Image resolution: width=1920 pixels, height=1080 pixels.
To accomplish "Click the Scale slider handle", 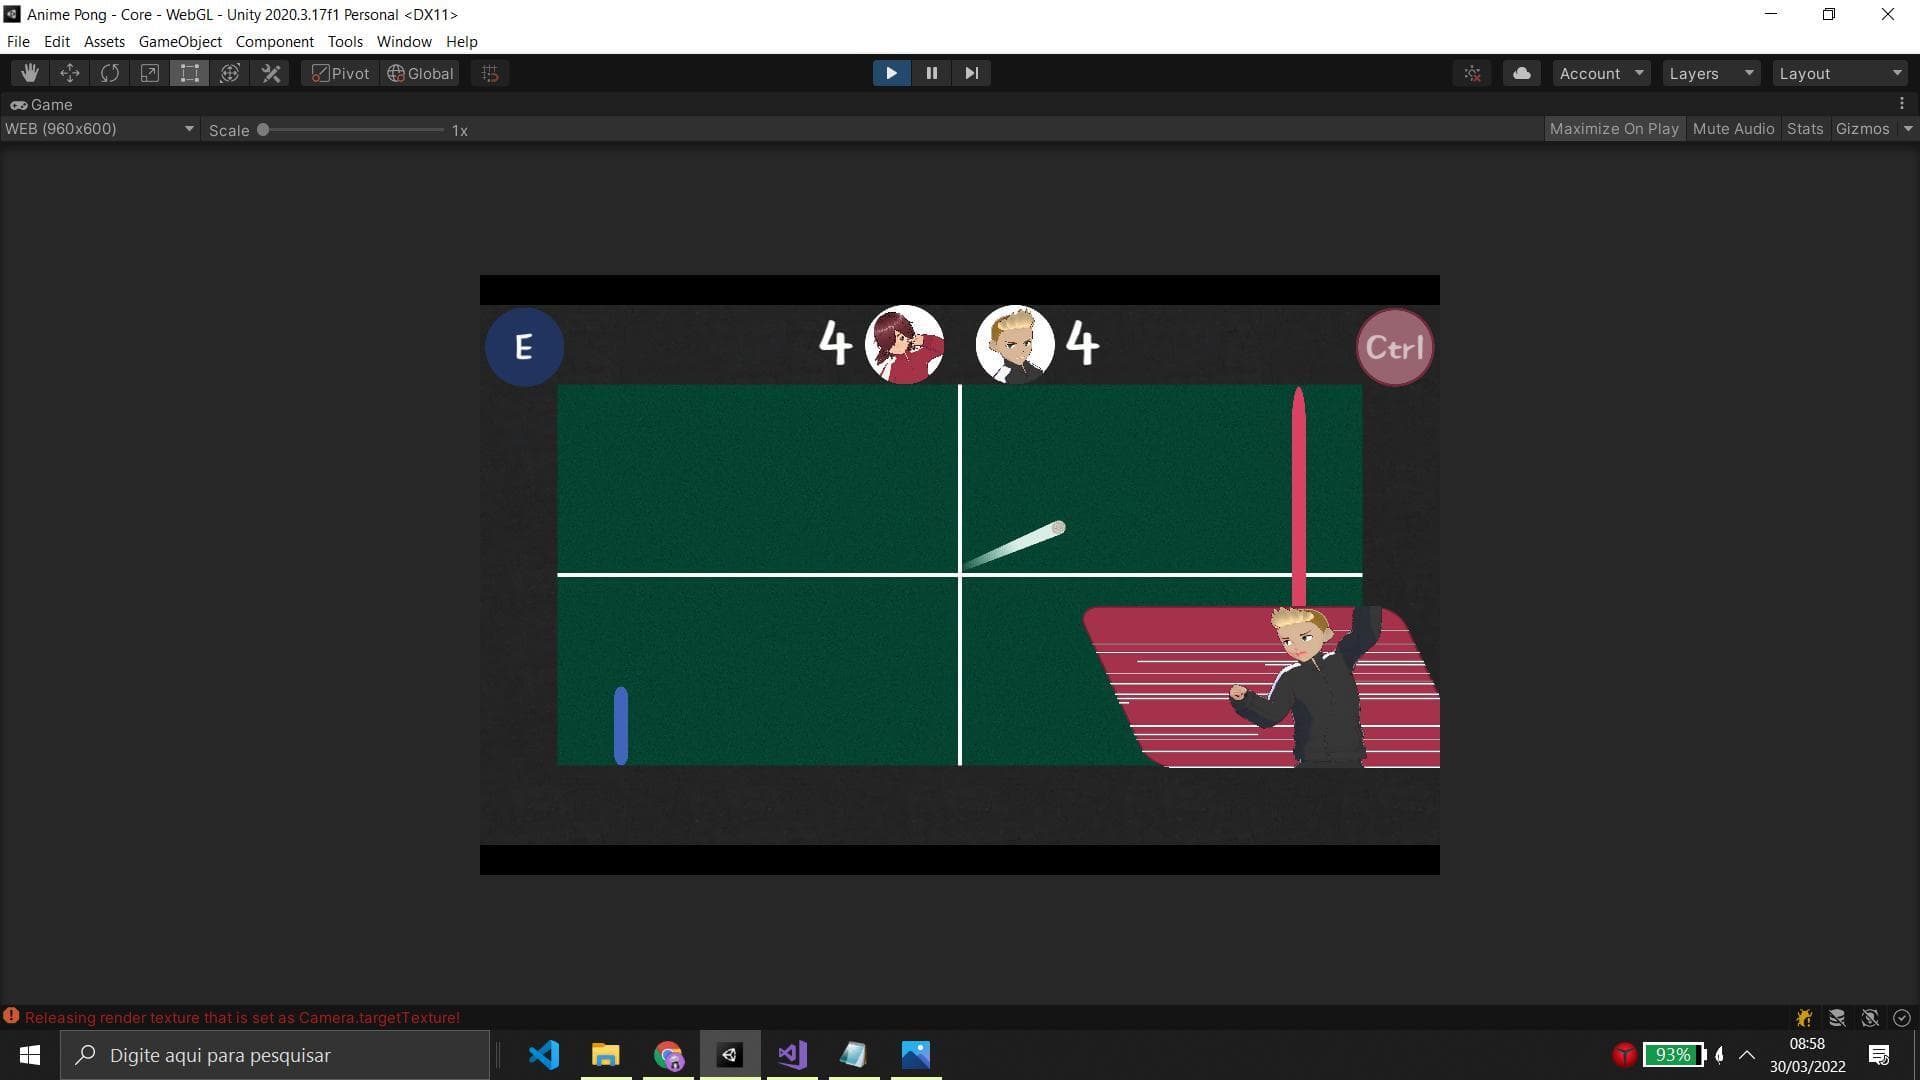I will coord(263,130).
